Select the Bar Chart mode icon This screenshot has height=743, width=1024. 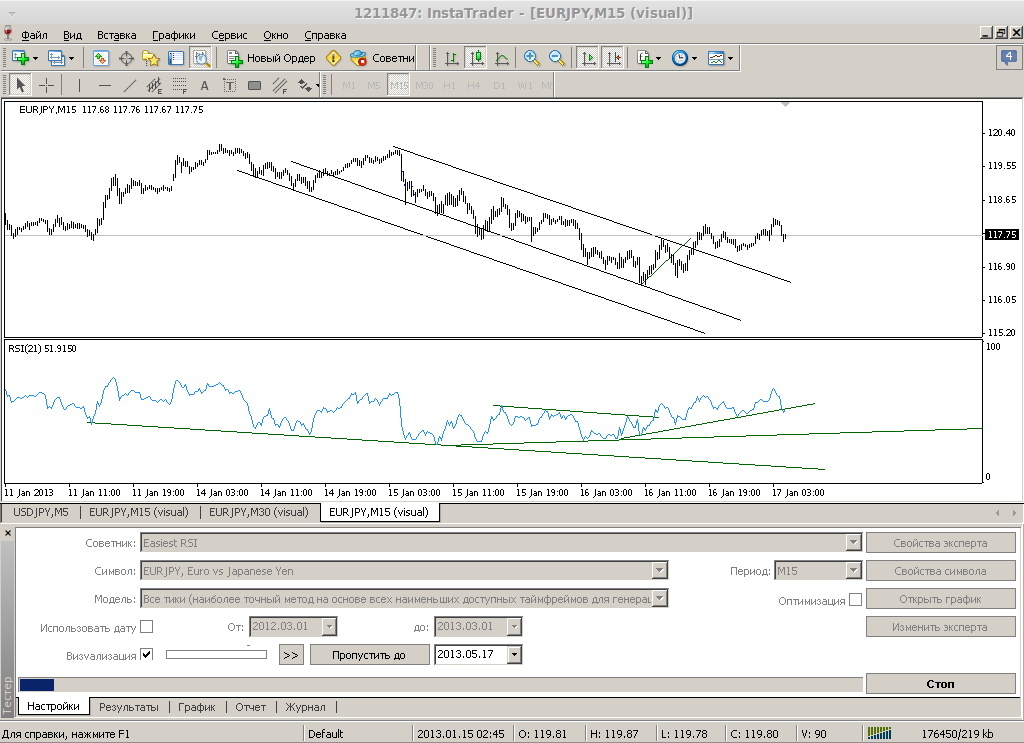[x=452, y=58]
